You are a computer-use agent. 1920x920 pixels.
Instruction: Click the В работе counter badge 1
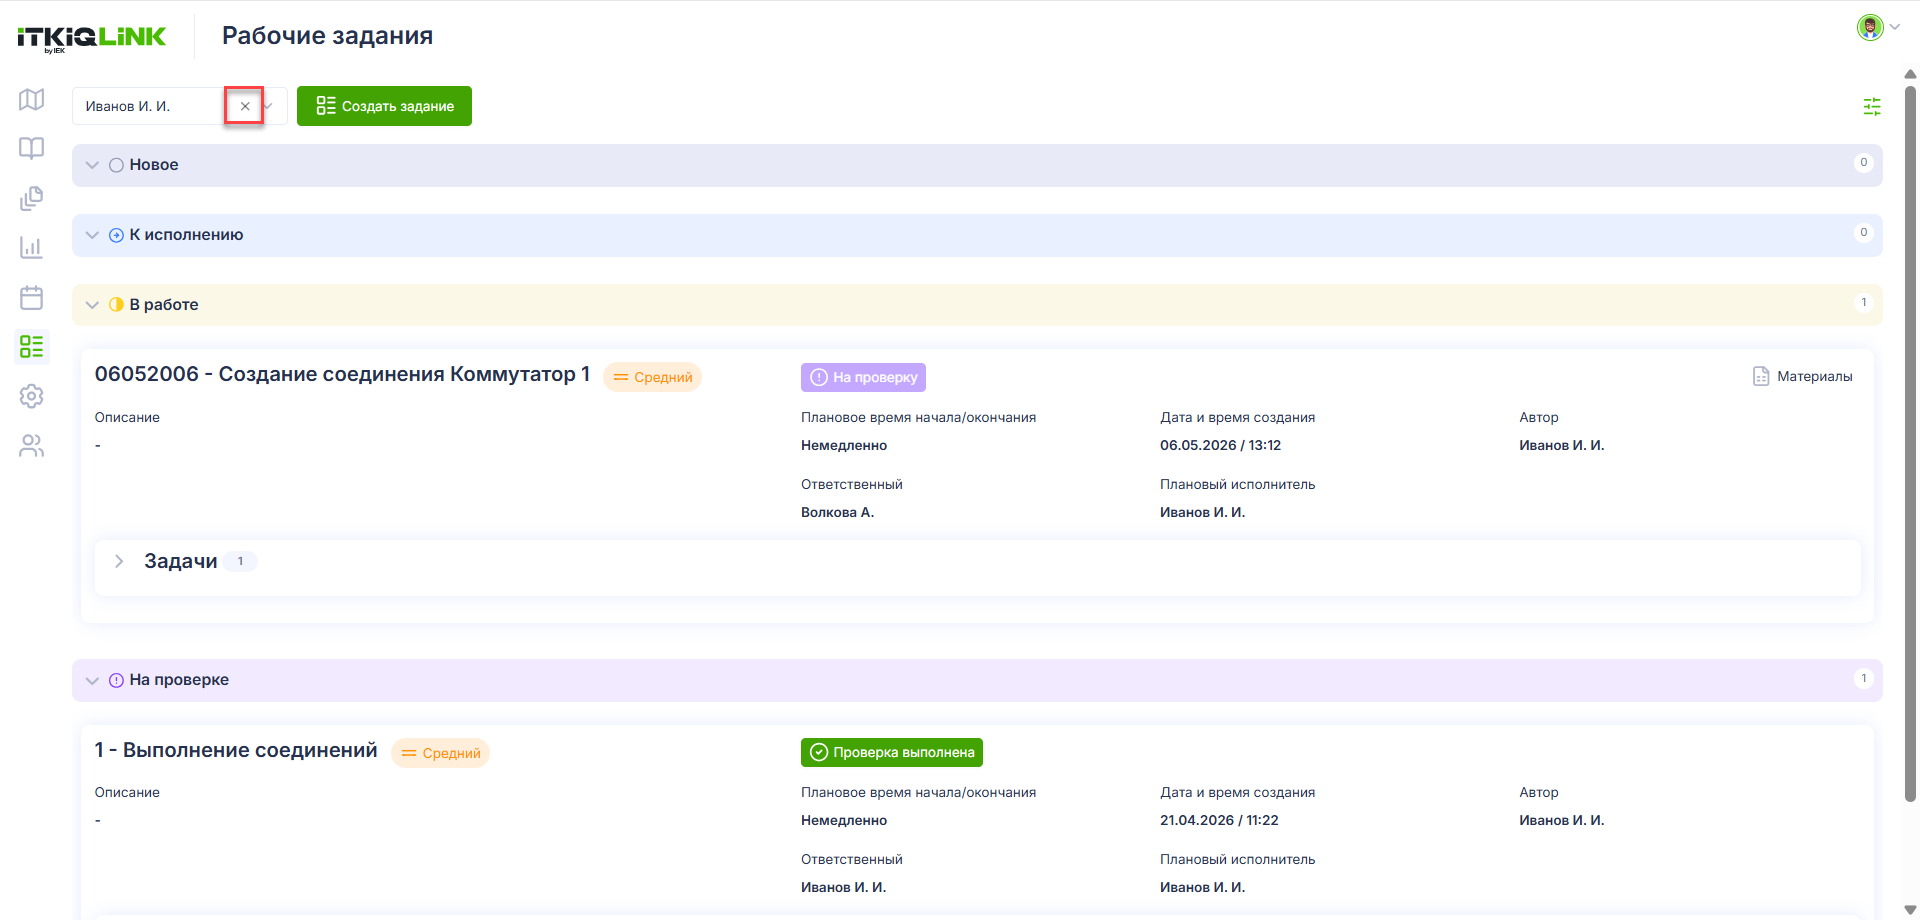click(x=1863, y=302)
